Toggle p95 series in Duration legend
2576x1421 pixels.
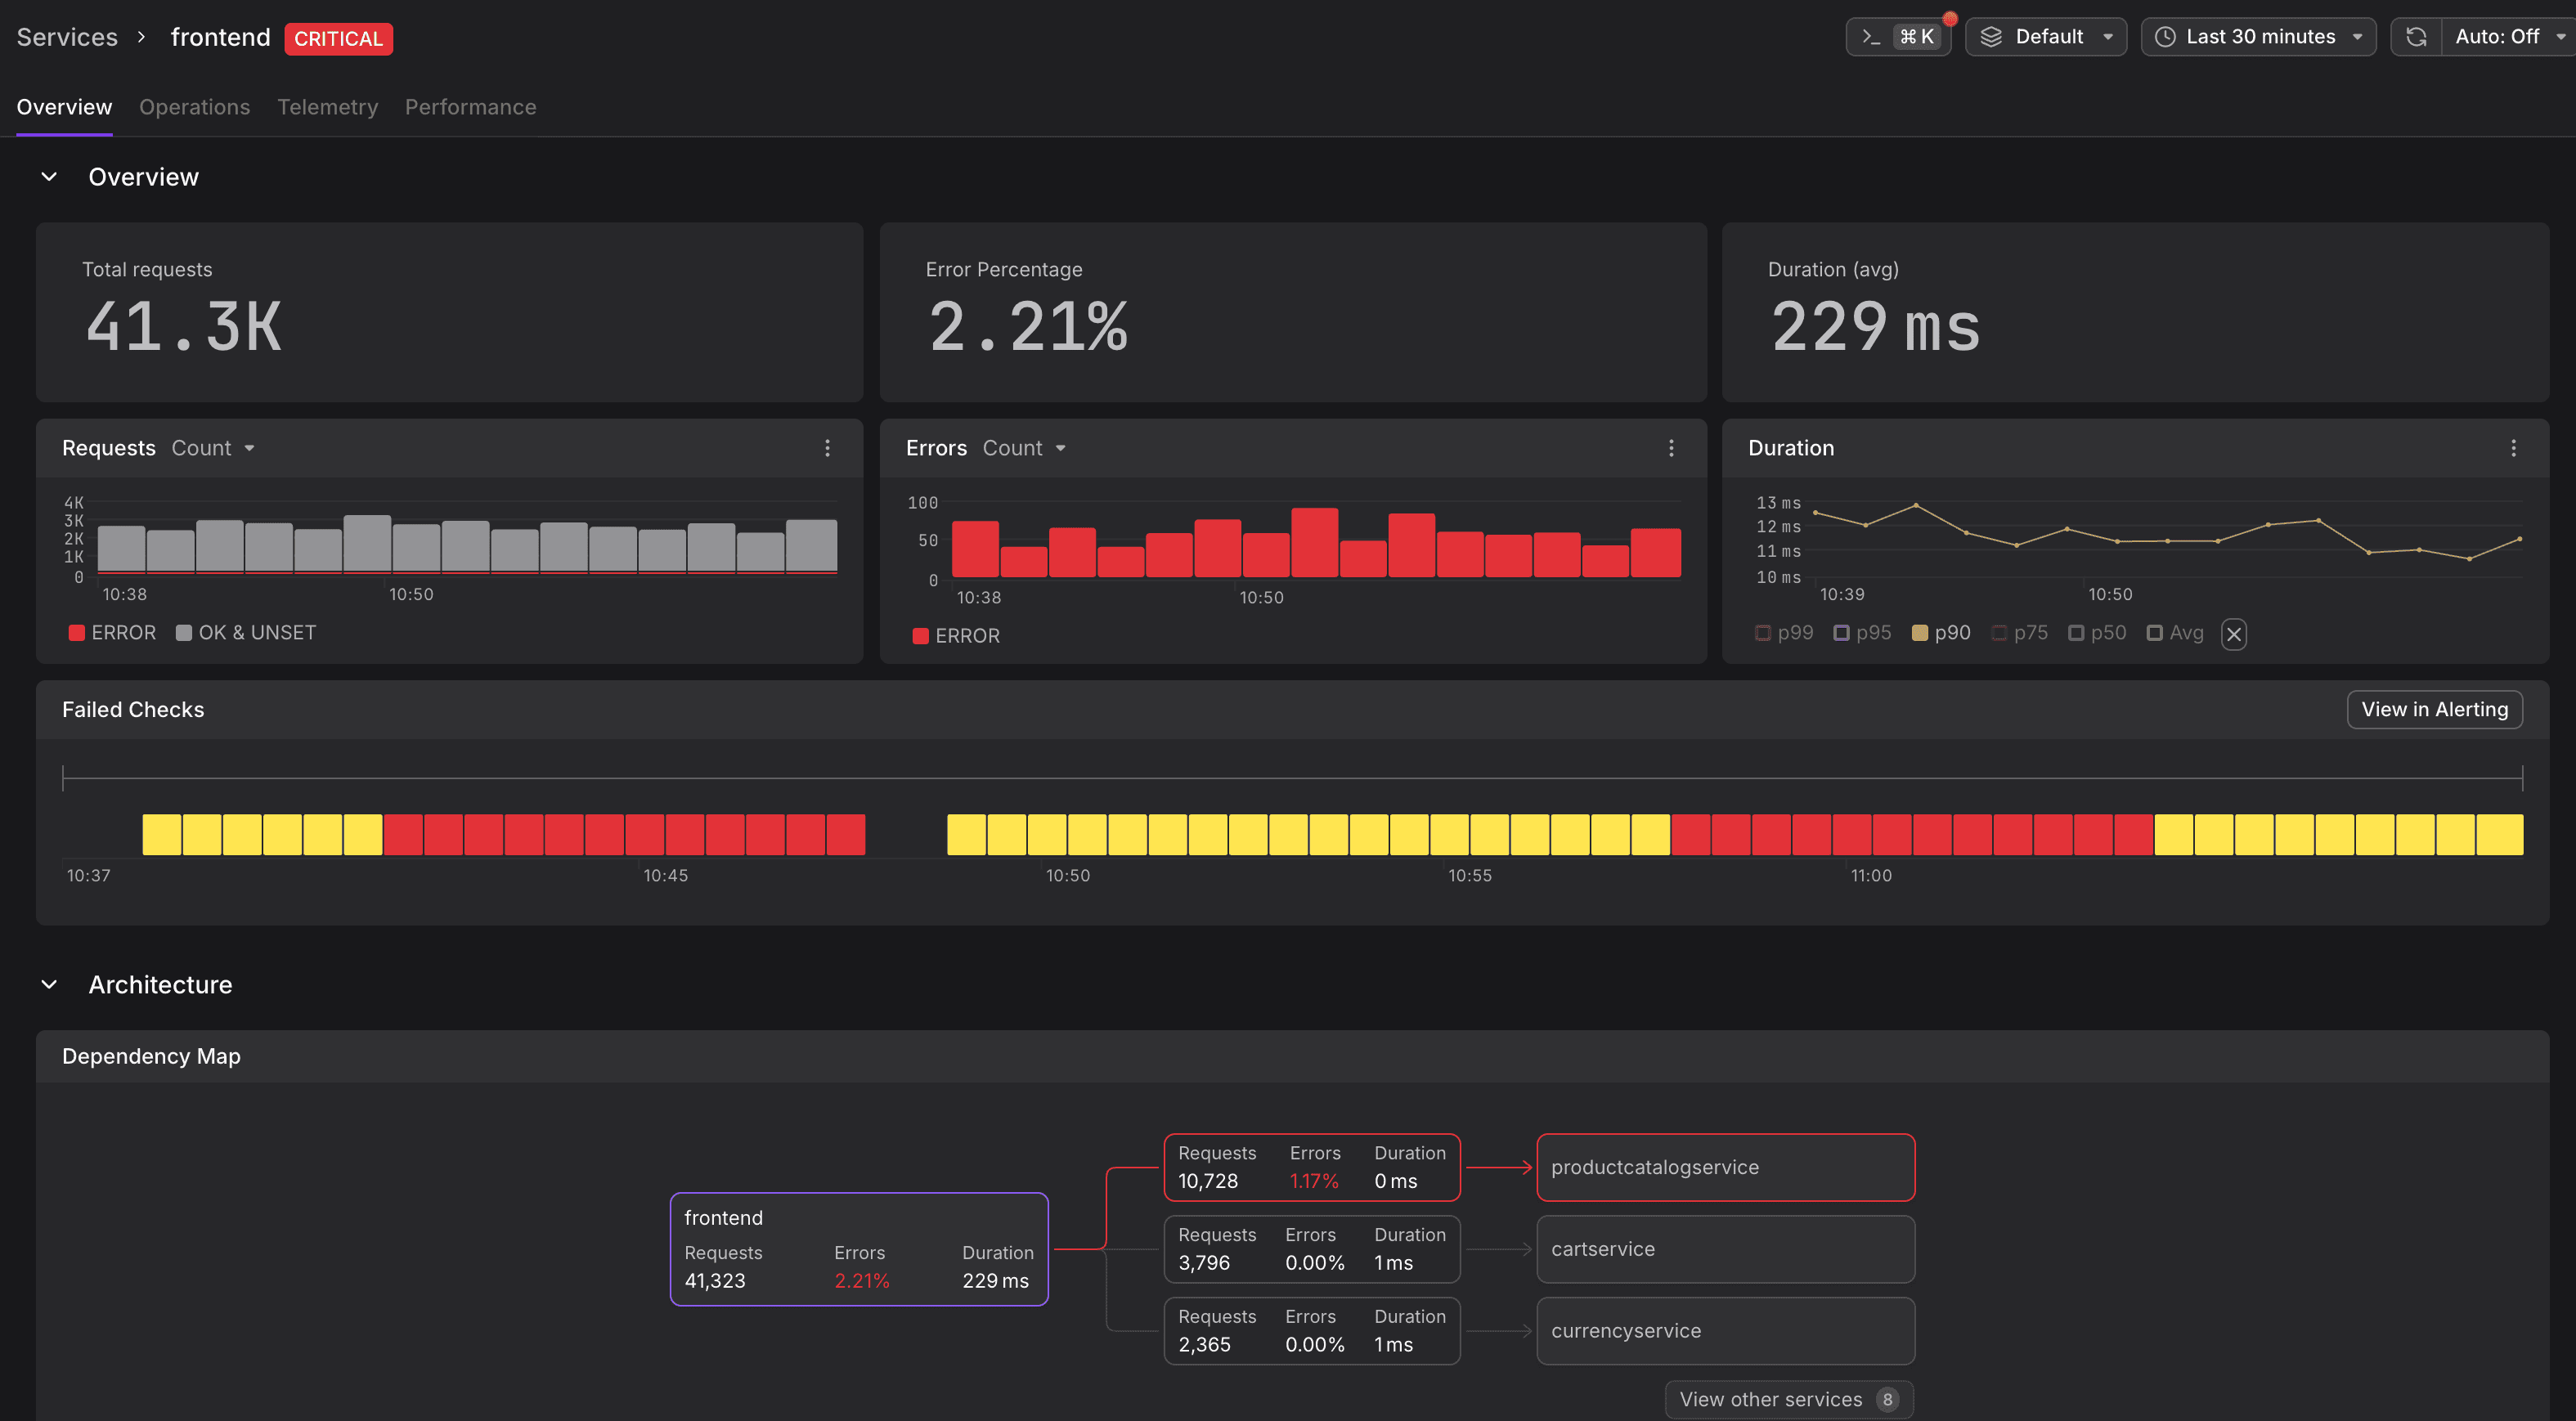[1862, 633]
